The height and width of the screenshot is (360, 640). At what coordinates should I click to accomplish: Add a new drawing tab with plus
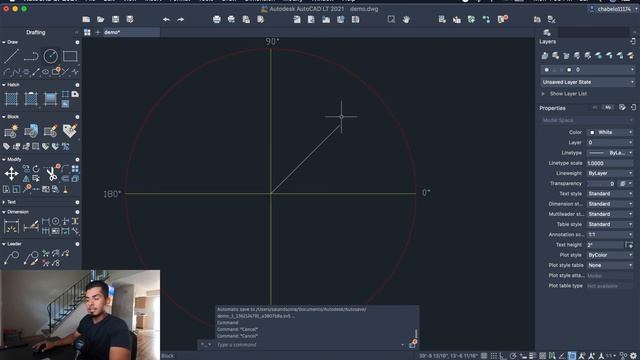97,32
